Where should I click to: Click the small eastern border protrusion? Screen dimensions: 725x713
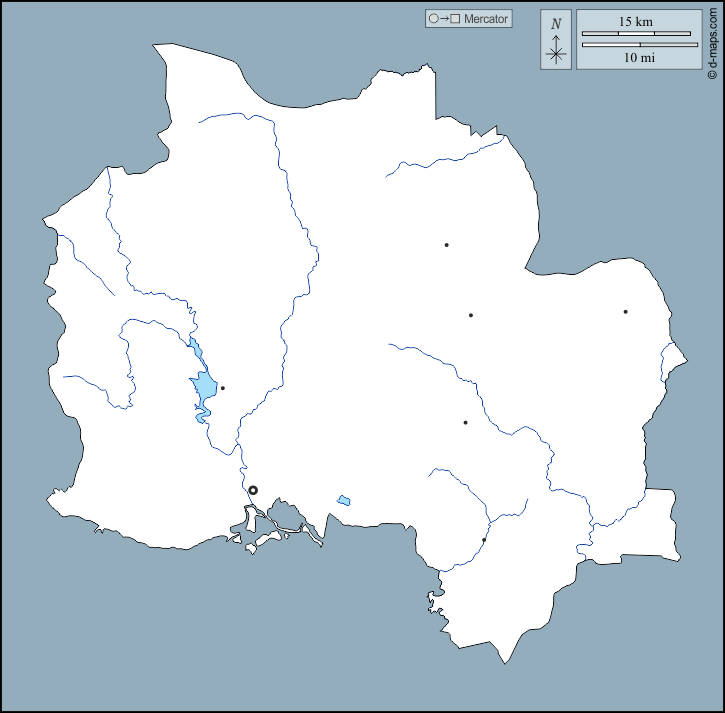click(x=676, y=354)
